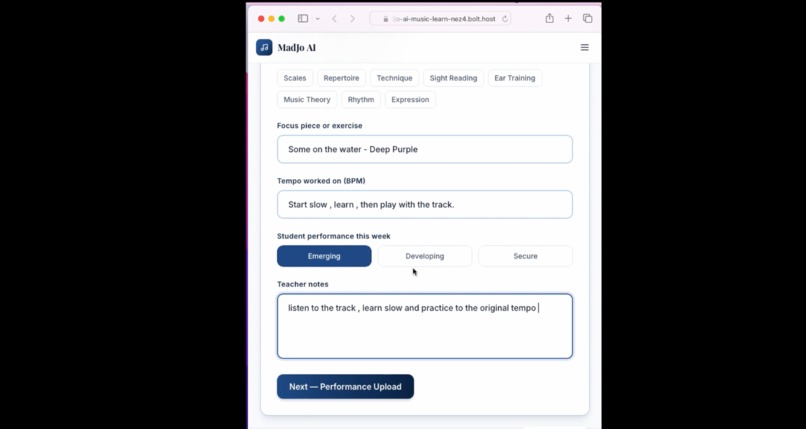
Task: Select the Repertoire focus chip
Action: (x=341, y=78)
